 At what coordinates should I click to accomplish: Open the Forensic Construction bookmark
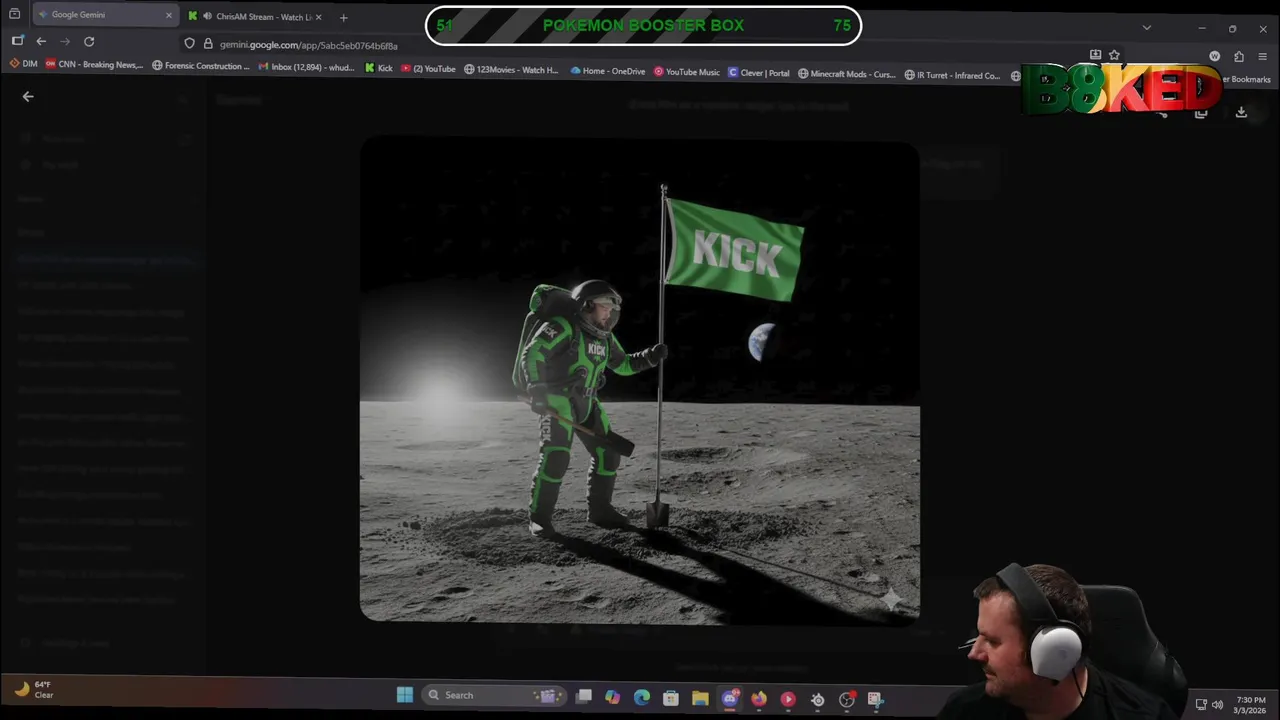(x=201, y=66)
